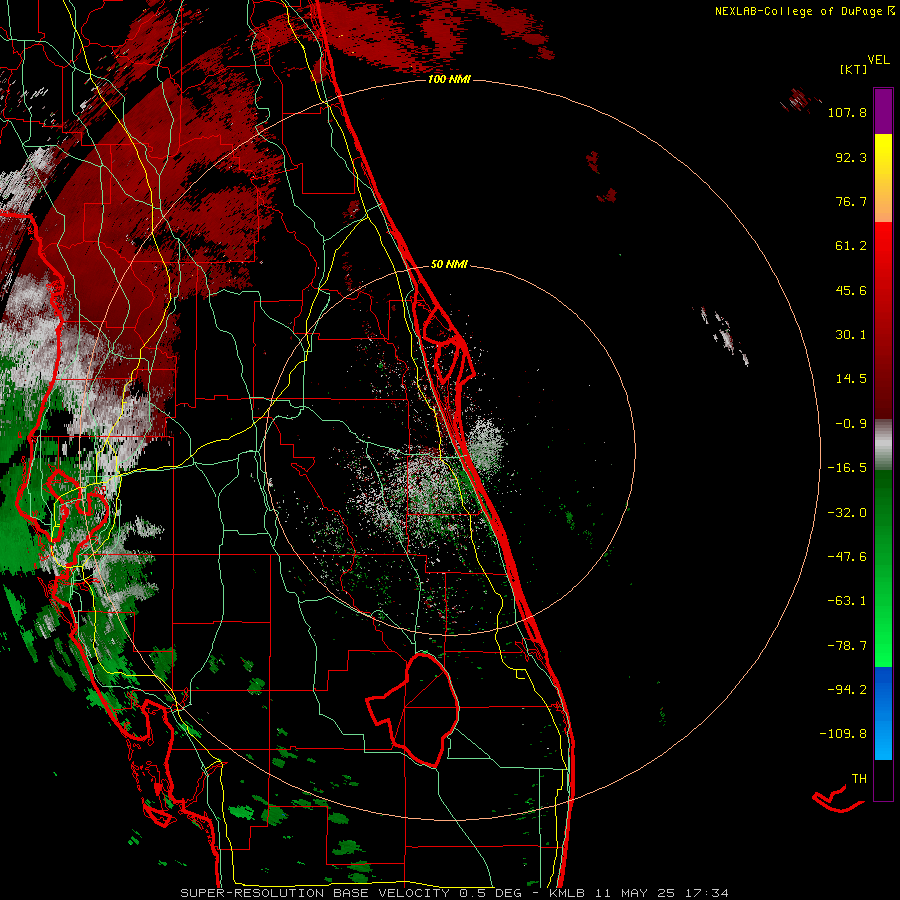900x900 pixels.
Task: Click the -16.5 velocity scale value
Action: pos(847,468)
